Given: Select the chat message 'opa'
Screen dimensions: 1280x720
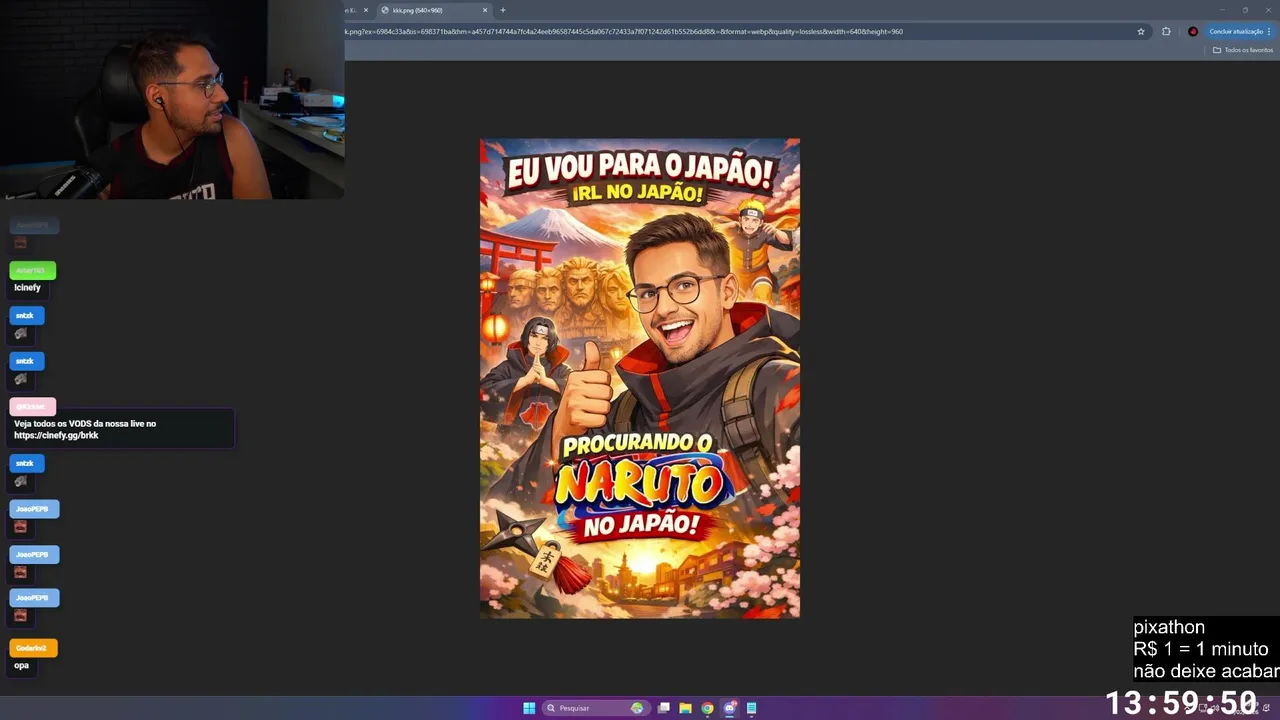Looking at the screenshot, I should click(x=21, y=665).
